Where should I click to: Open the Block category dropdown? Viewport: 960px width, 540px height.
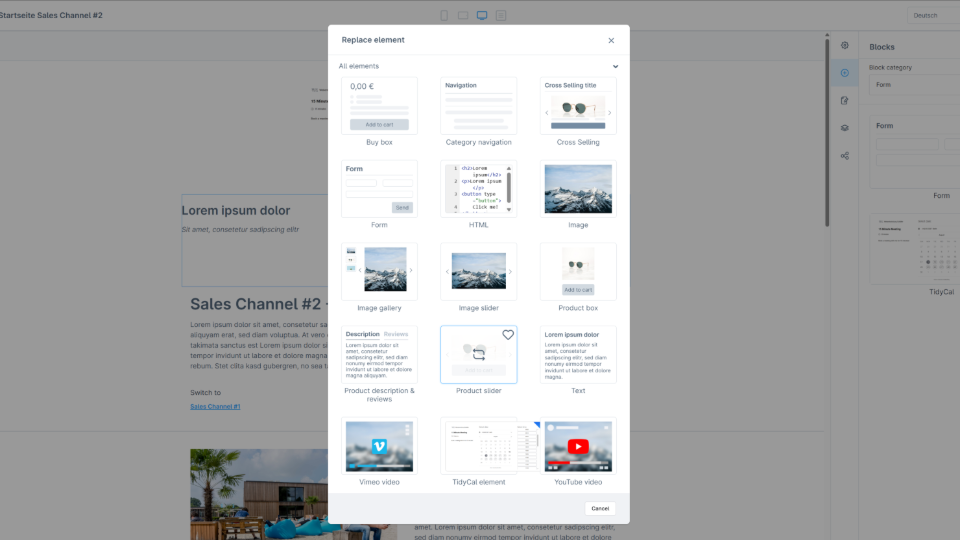pyautogui.click(x=914, y=85)
